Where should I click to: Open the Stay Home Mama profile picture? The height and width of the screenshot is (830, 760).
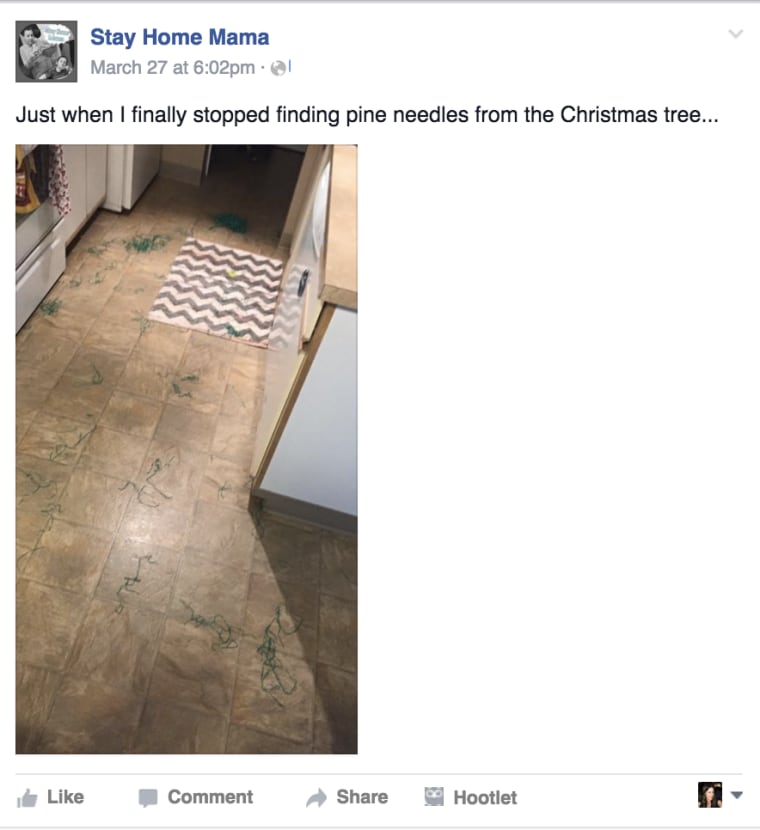(47, 51)
